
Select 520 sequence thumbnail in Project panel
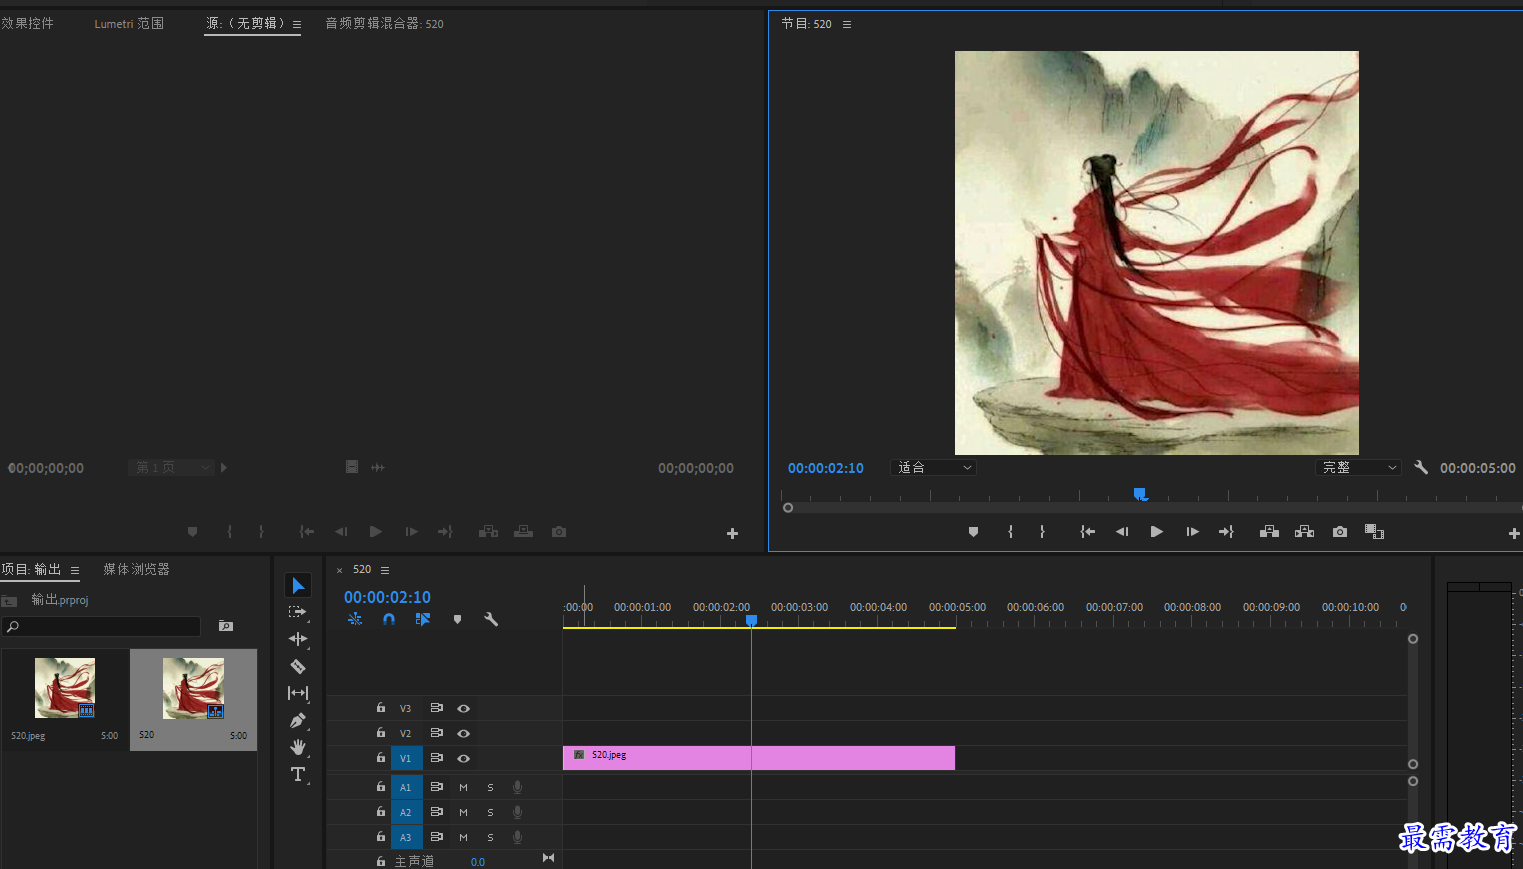193,688
